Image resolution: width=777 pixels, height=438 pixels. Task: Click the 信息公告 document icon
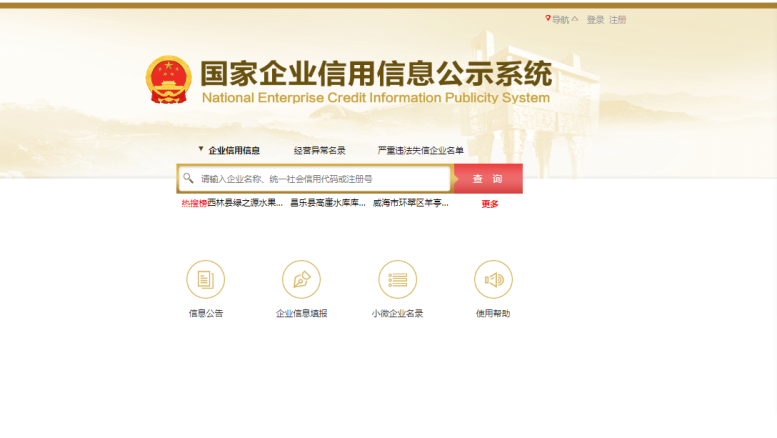205,280
